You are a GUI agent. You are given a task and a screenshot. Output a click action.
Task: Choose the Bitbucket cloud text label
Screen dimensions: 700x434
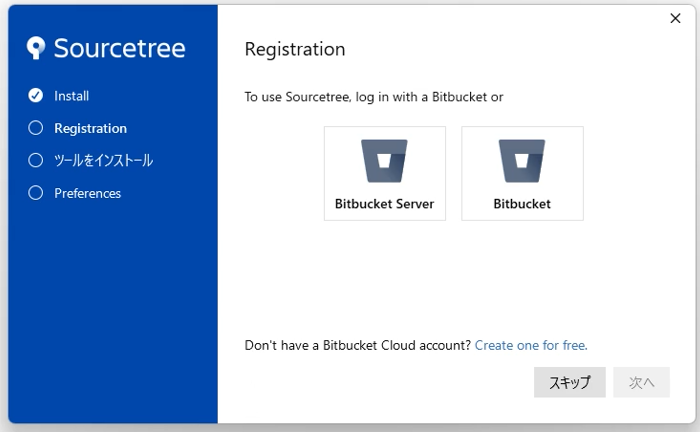pos(522,204)
